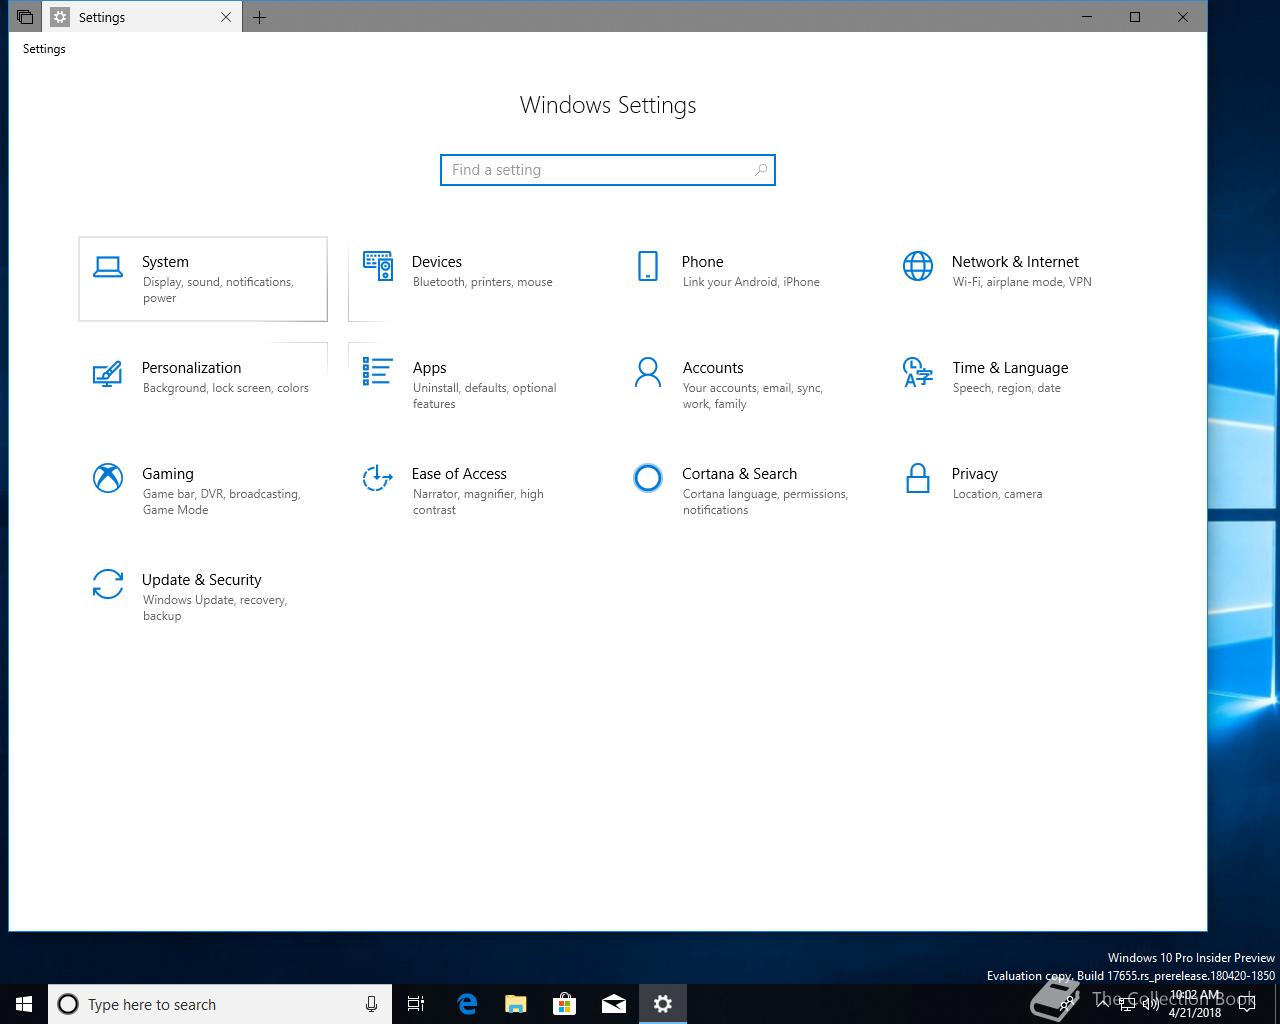Open the Phone settings title
Screen dimensions: 1280x1024
click(702, 262)
